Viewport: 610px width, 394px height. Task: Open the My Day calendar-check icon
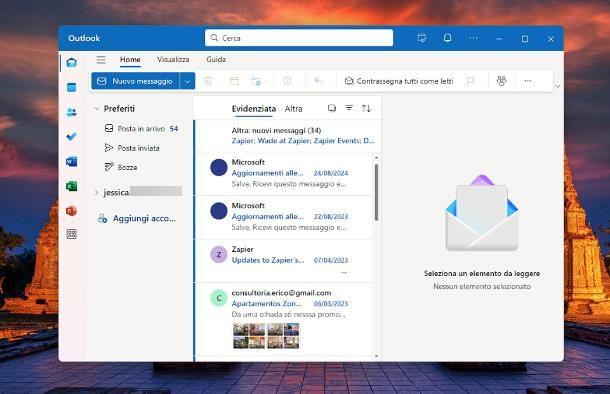422,38
